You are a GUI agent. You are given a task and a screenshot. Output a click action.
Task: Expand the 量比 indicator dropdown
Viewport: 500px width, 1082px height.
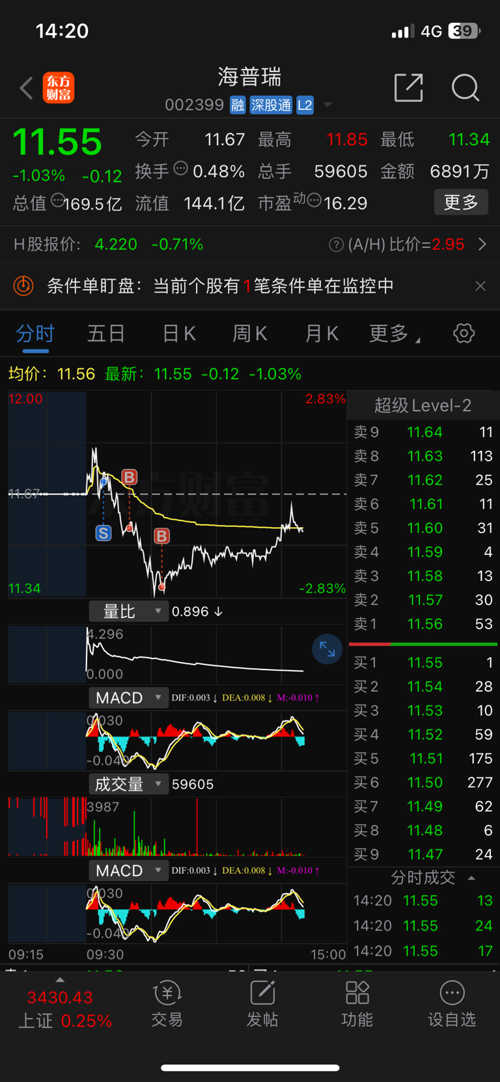[x=128, y=611]
